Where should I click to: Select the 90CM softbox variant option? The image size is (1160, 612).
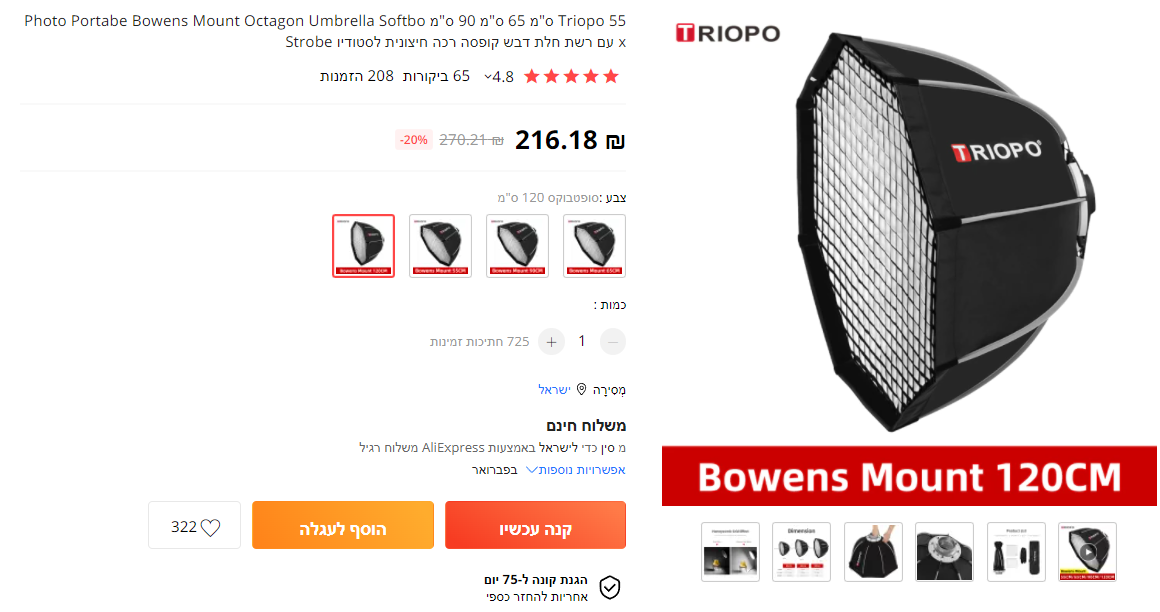pyautogui.click(x=517, y=246)
